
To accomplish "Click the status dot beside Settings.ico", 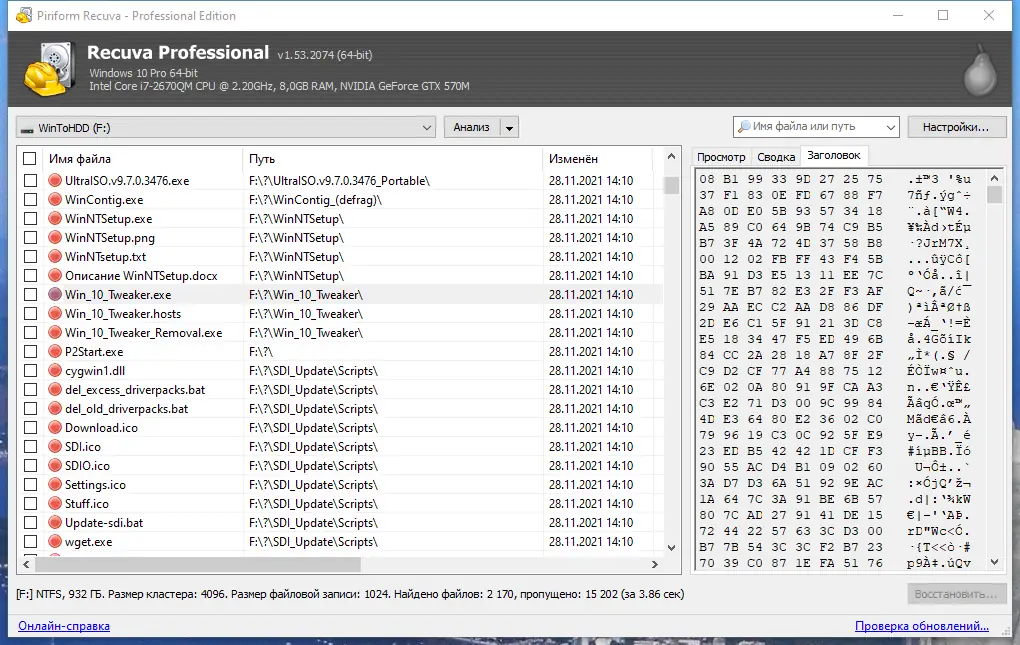I will pos(55,484).
